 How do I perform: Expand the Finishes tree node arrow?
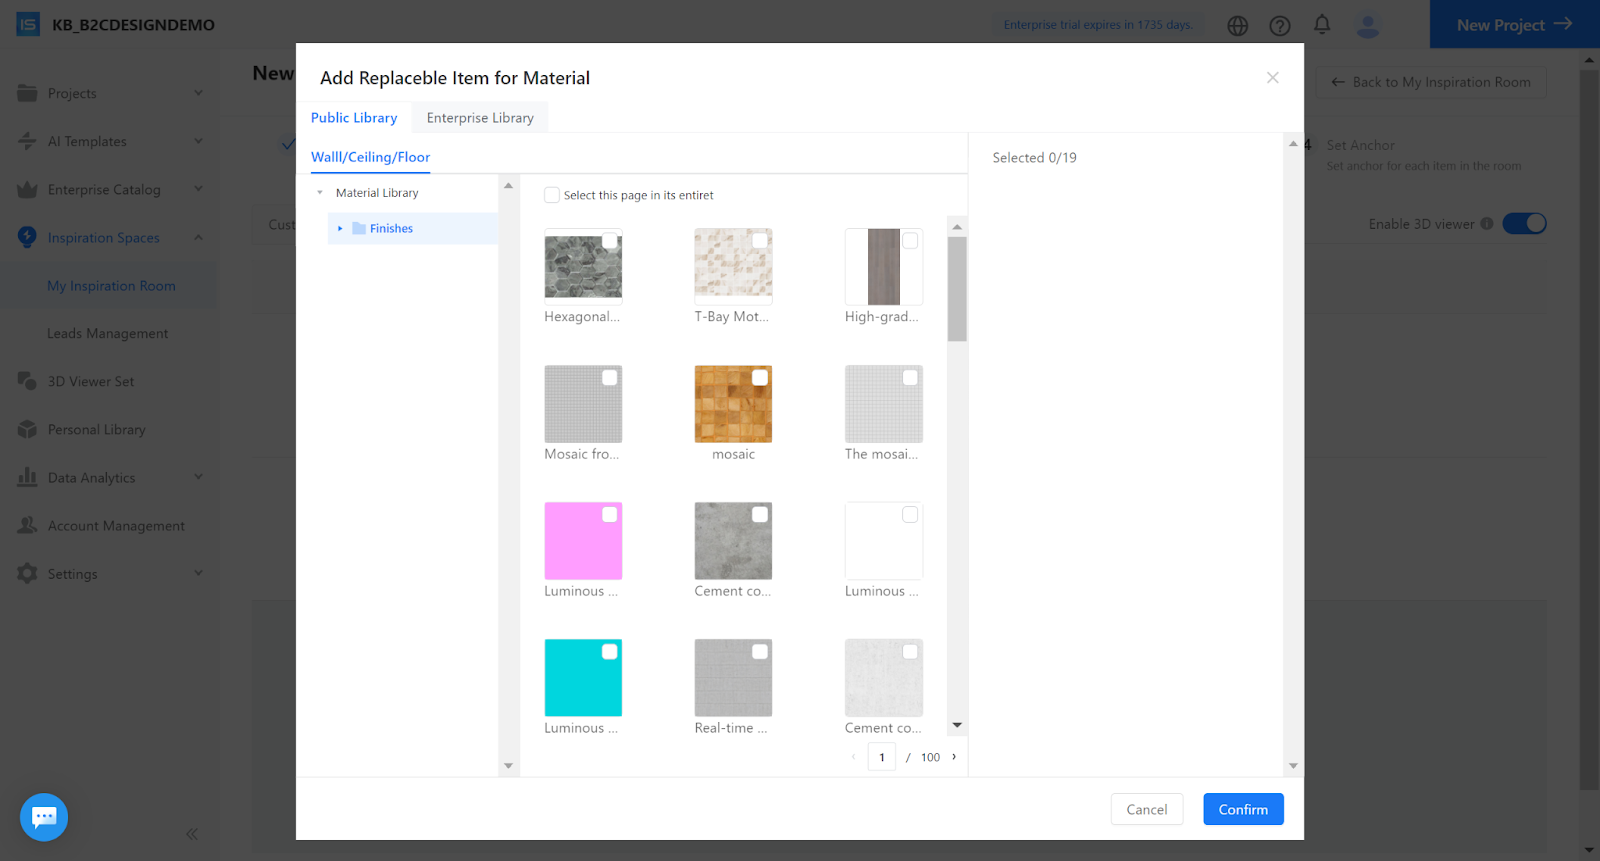click(340, 229)
